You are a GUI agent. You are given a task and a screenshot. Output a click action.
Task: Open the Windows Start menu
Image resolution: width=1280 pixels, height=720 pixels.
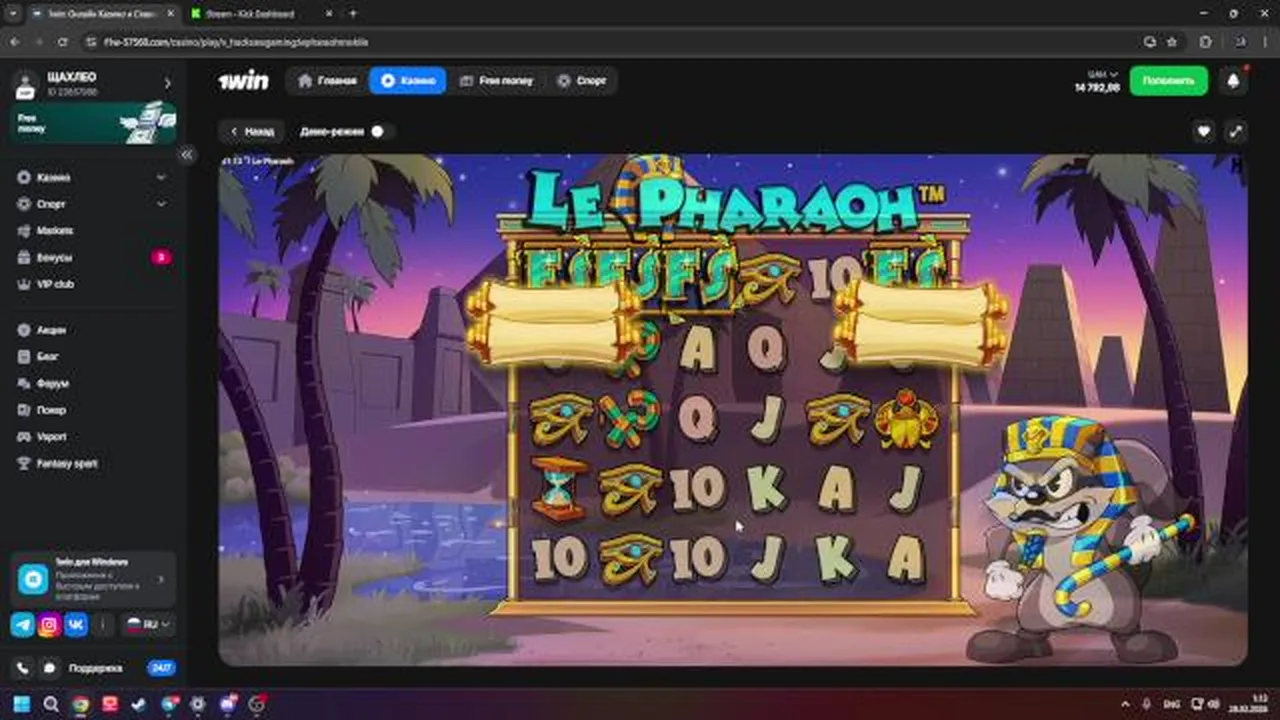[22, 704]
